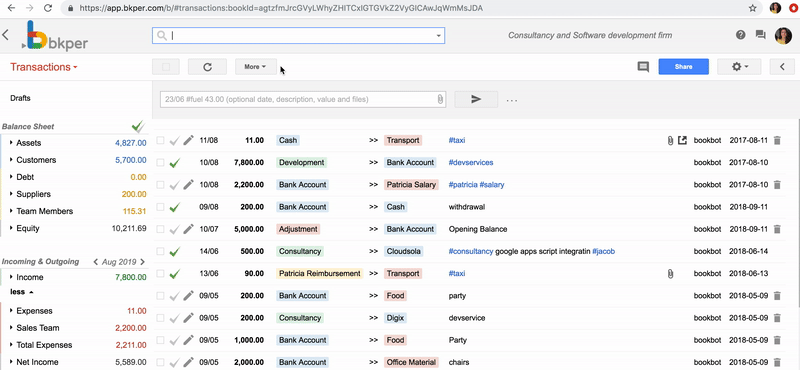Expand the Customers account group
The image size is (800, 370).
11,160
